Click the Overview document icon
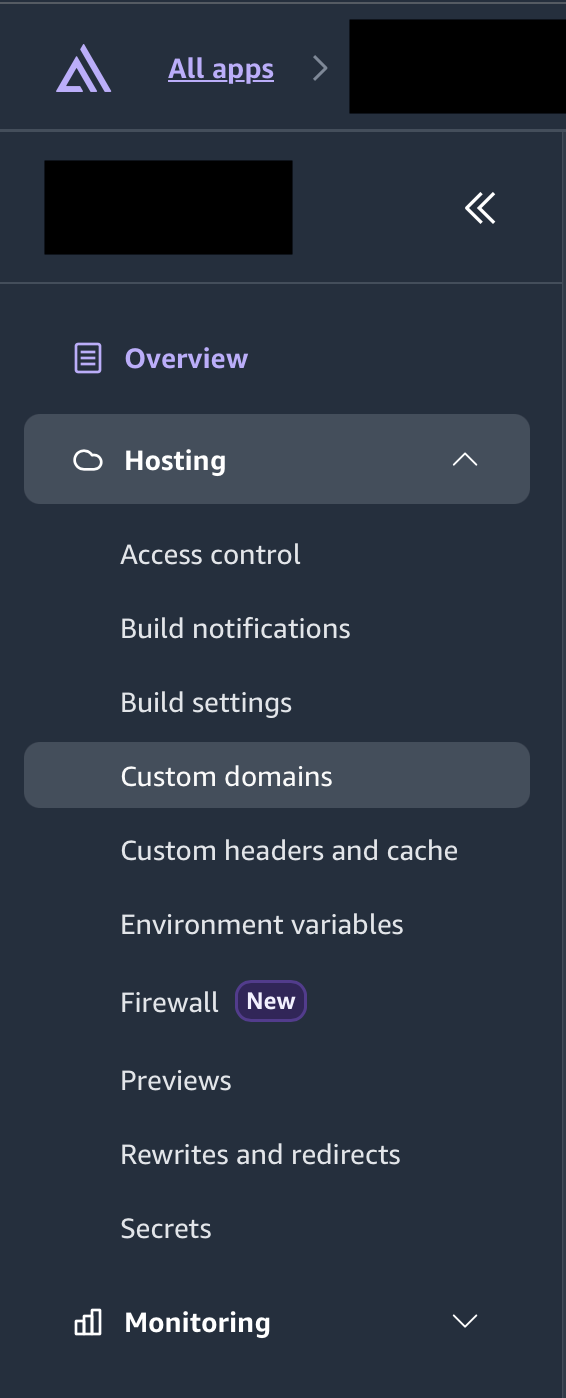 click(x=88, y=358)
